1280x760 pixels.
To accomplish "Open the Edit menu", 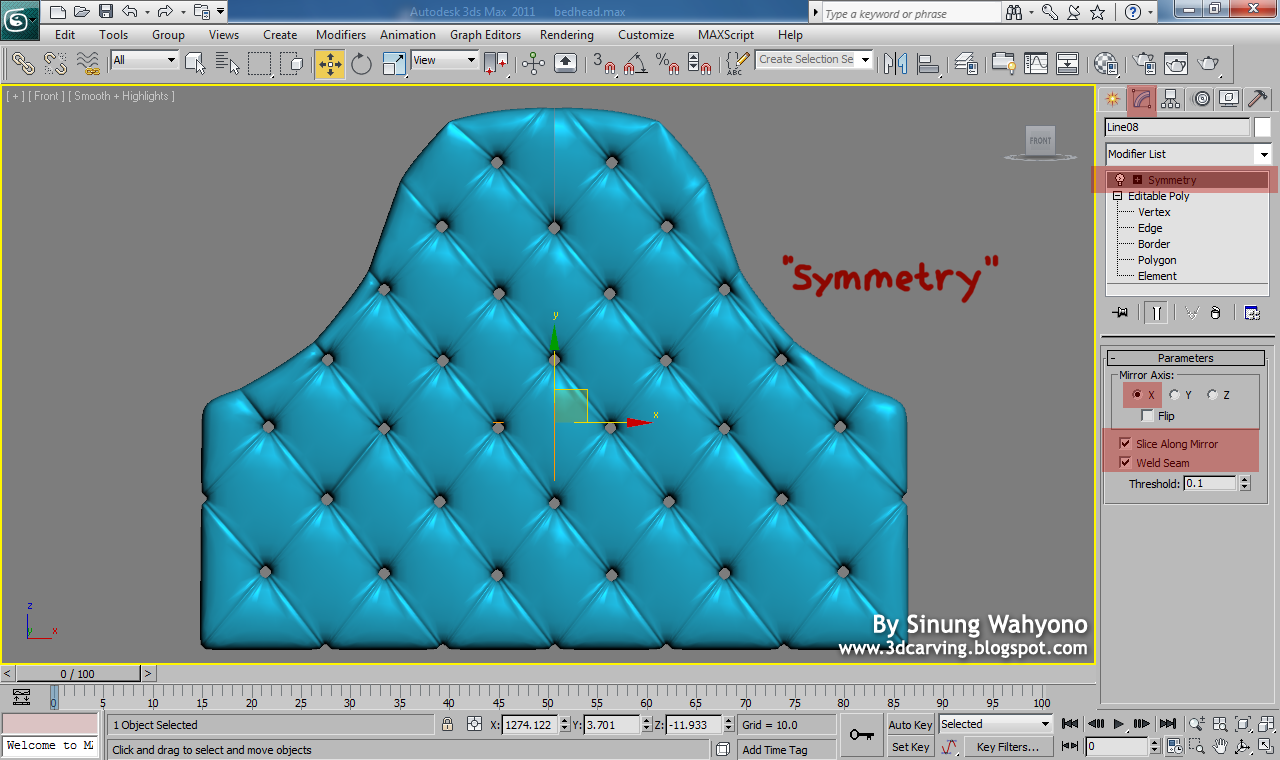I will coord(65,34).
